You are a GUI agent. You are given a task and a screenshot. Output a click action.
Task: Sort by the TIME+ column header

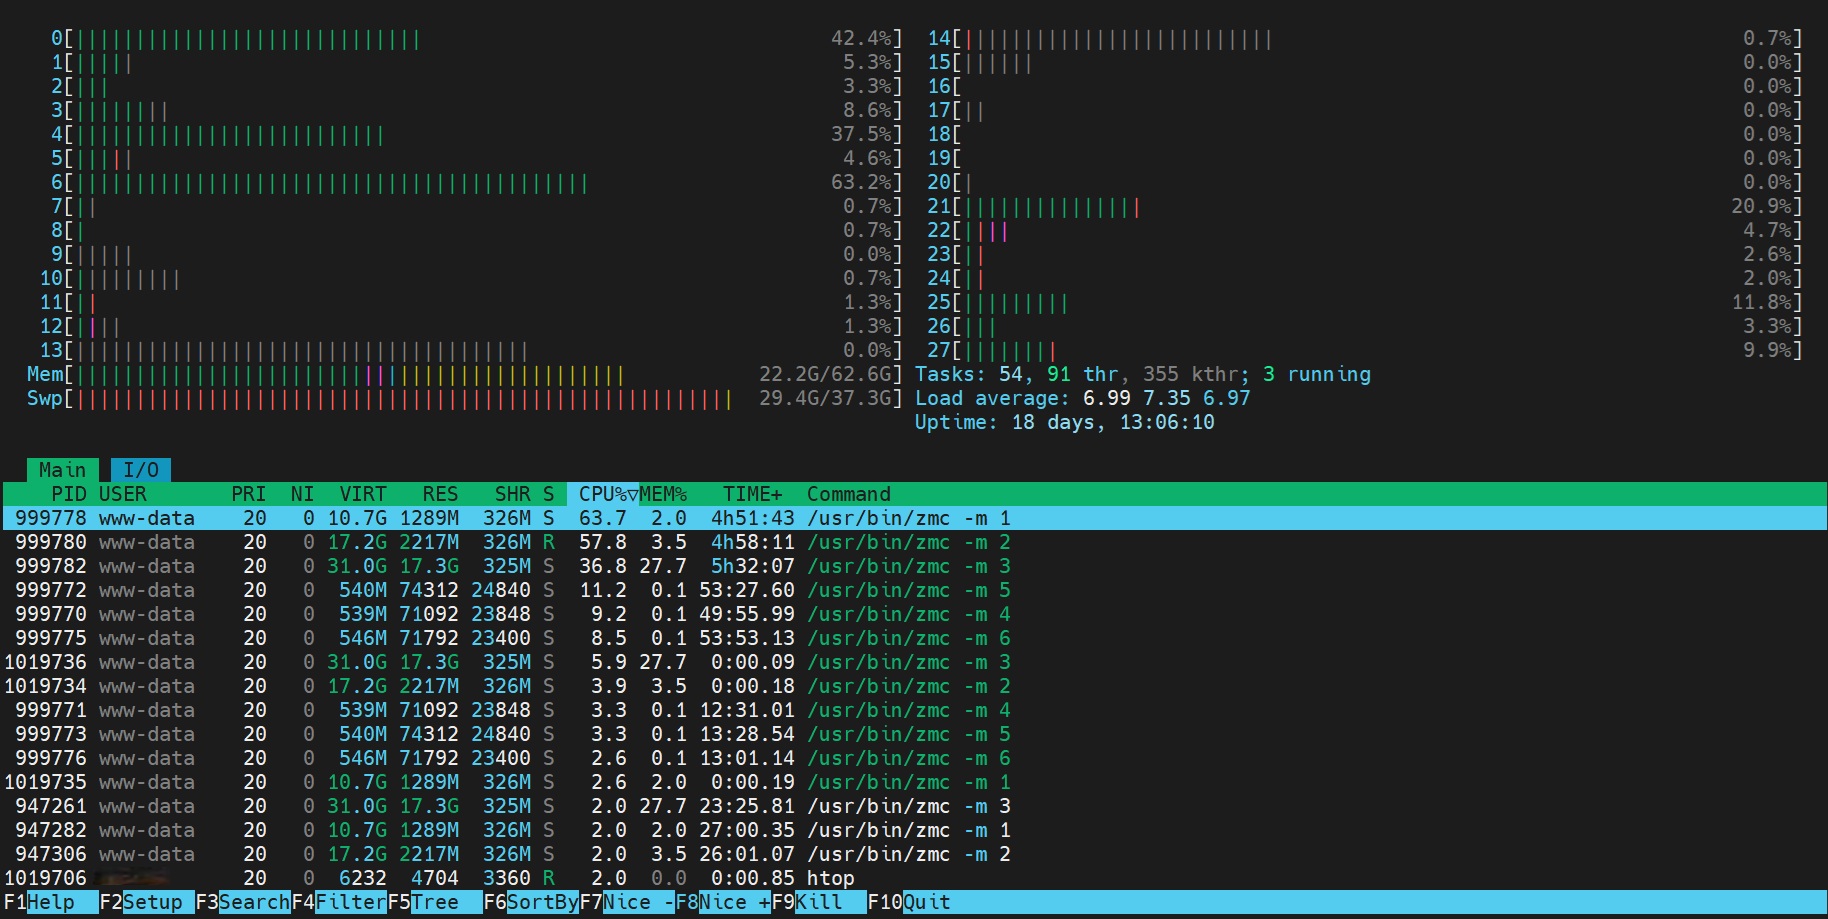tap(753, 494)
